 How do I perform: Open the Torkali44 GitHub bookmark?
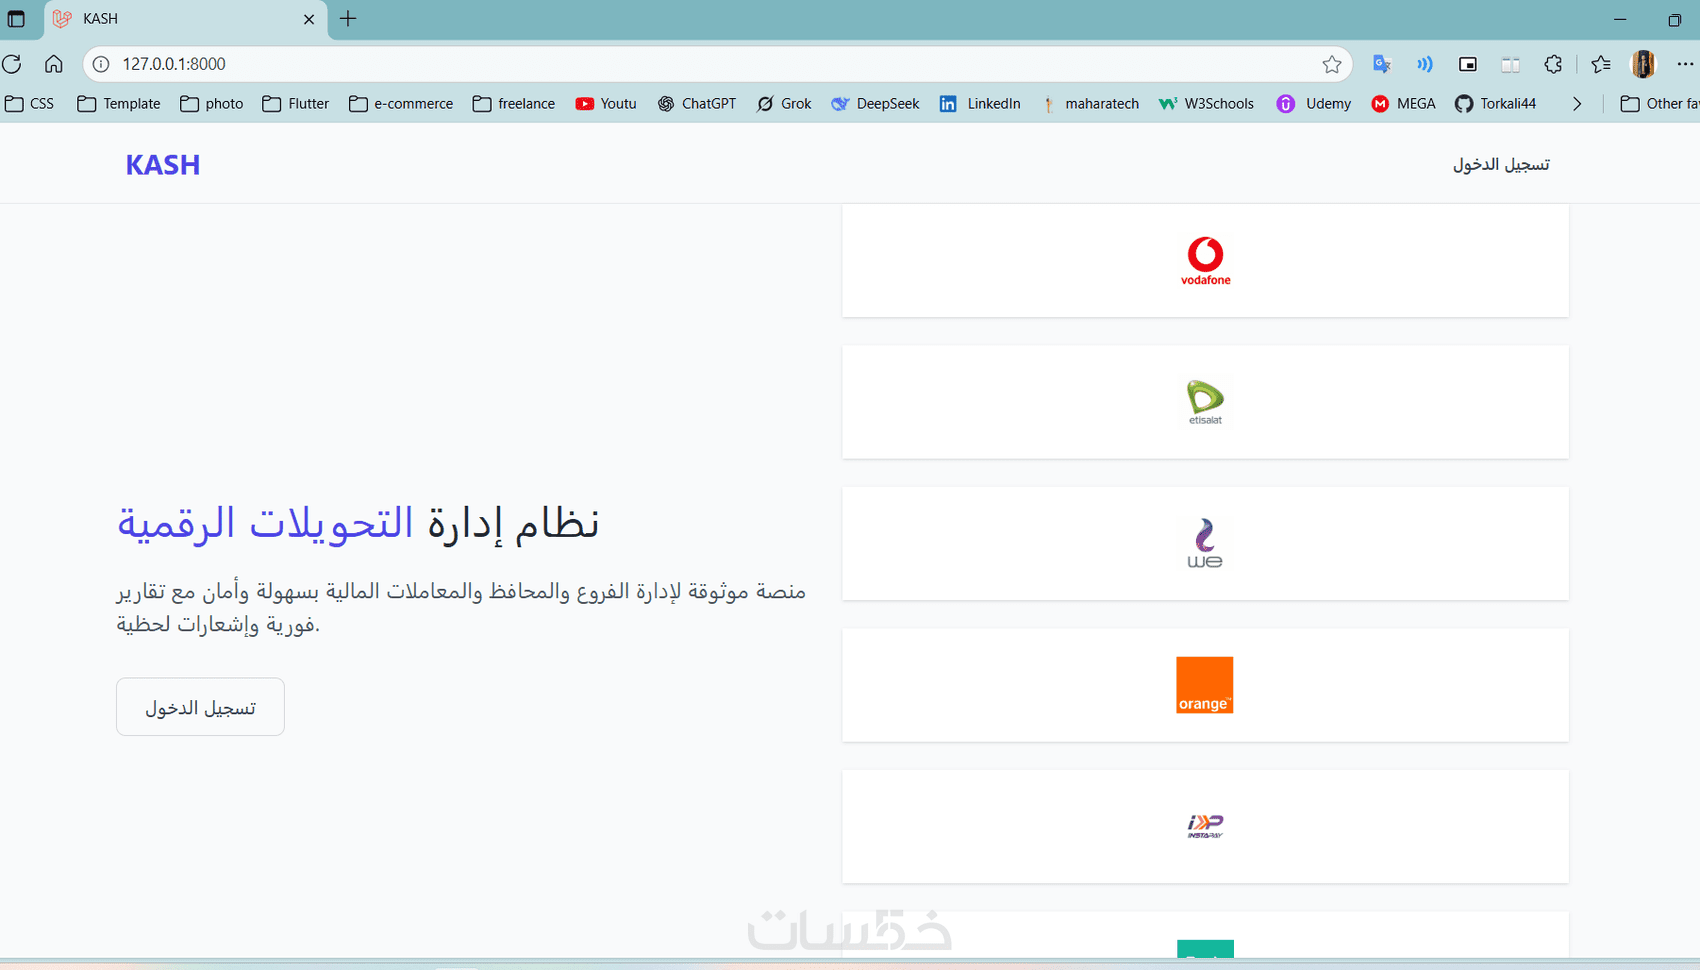(x=1495, y=104)
